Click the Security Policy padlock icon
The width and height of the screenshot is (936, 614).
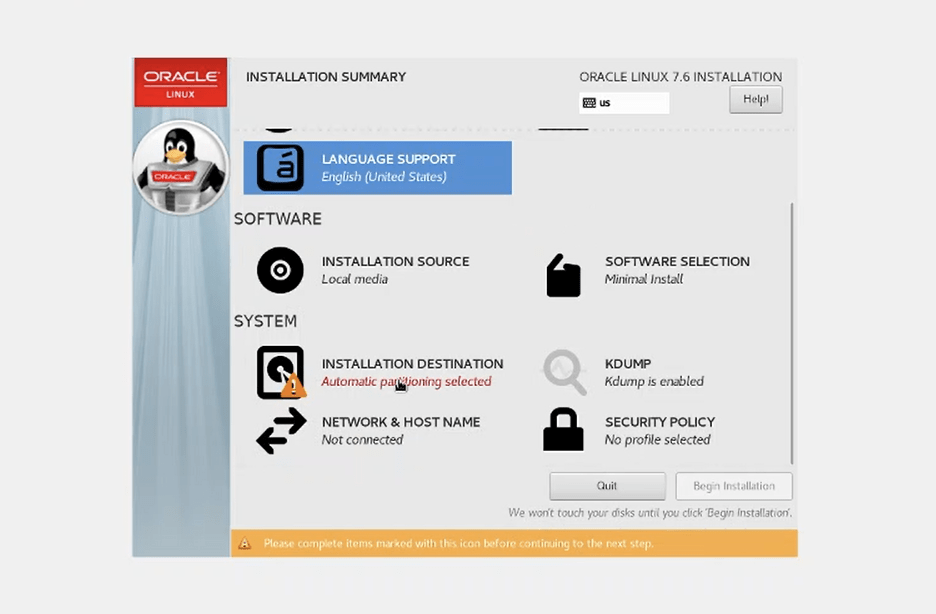[x=563, y=430]
